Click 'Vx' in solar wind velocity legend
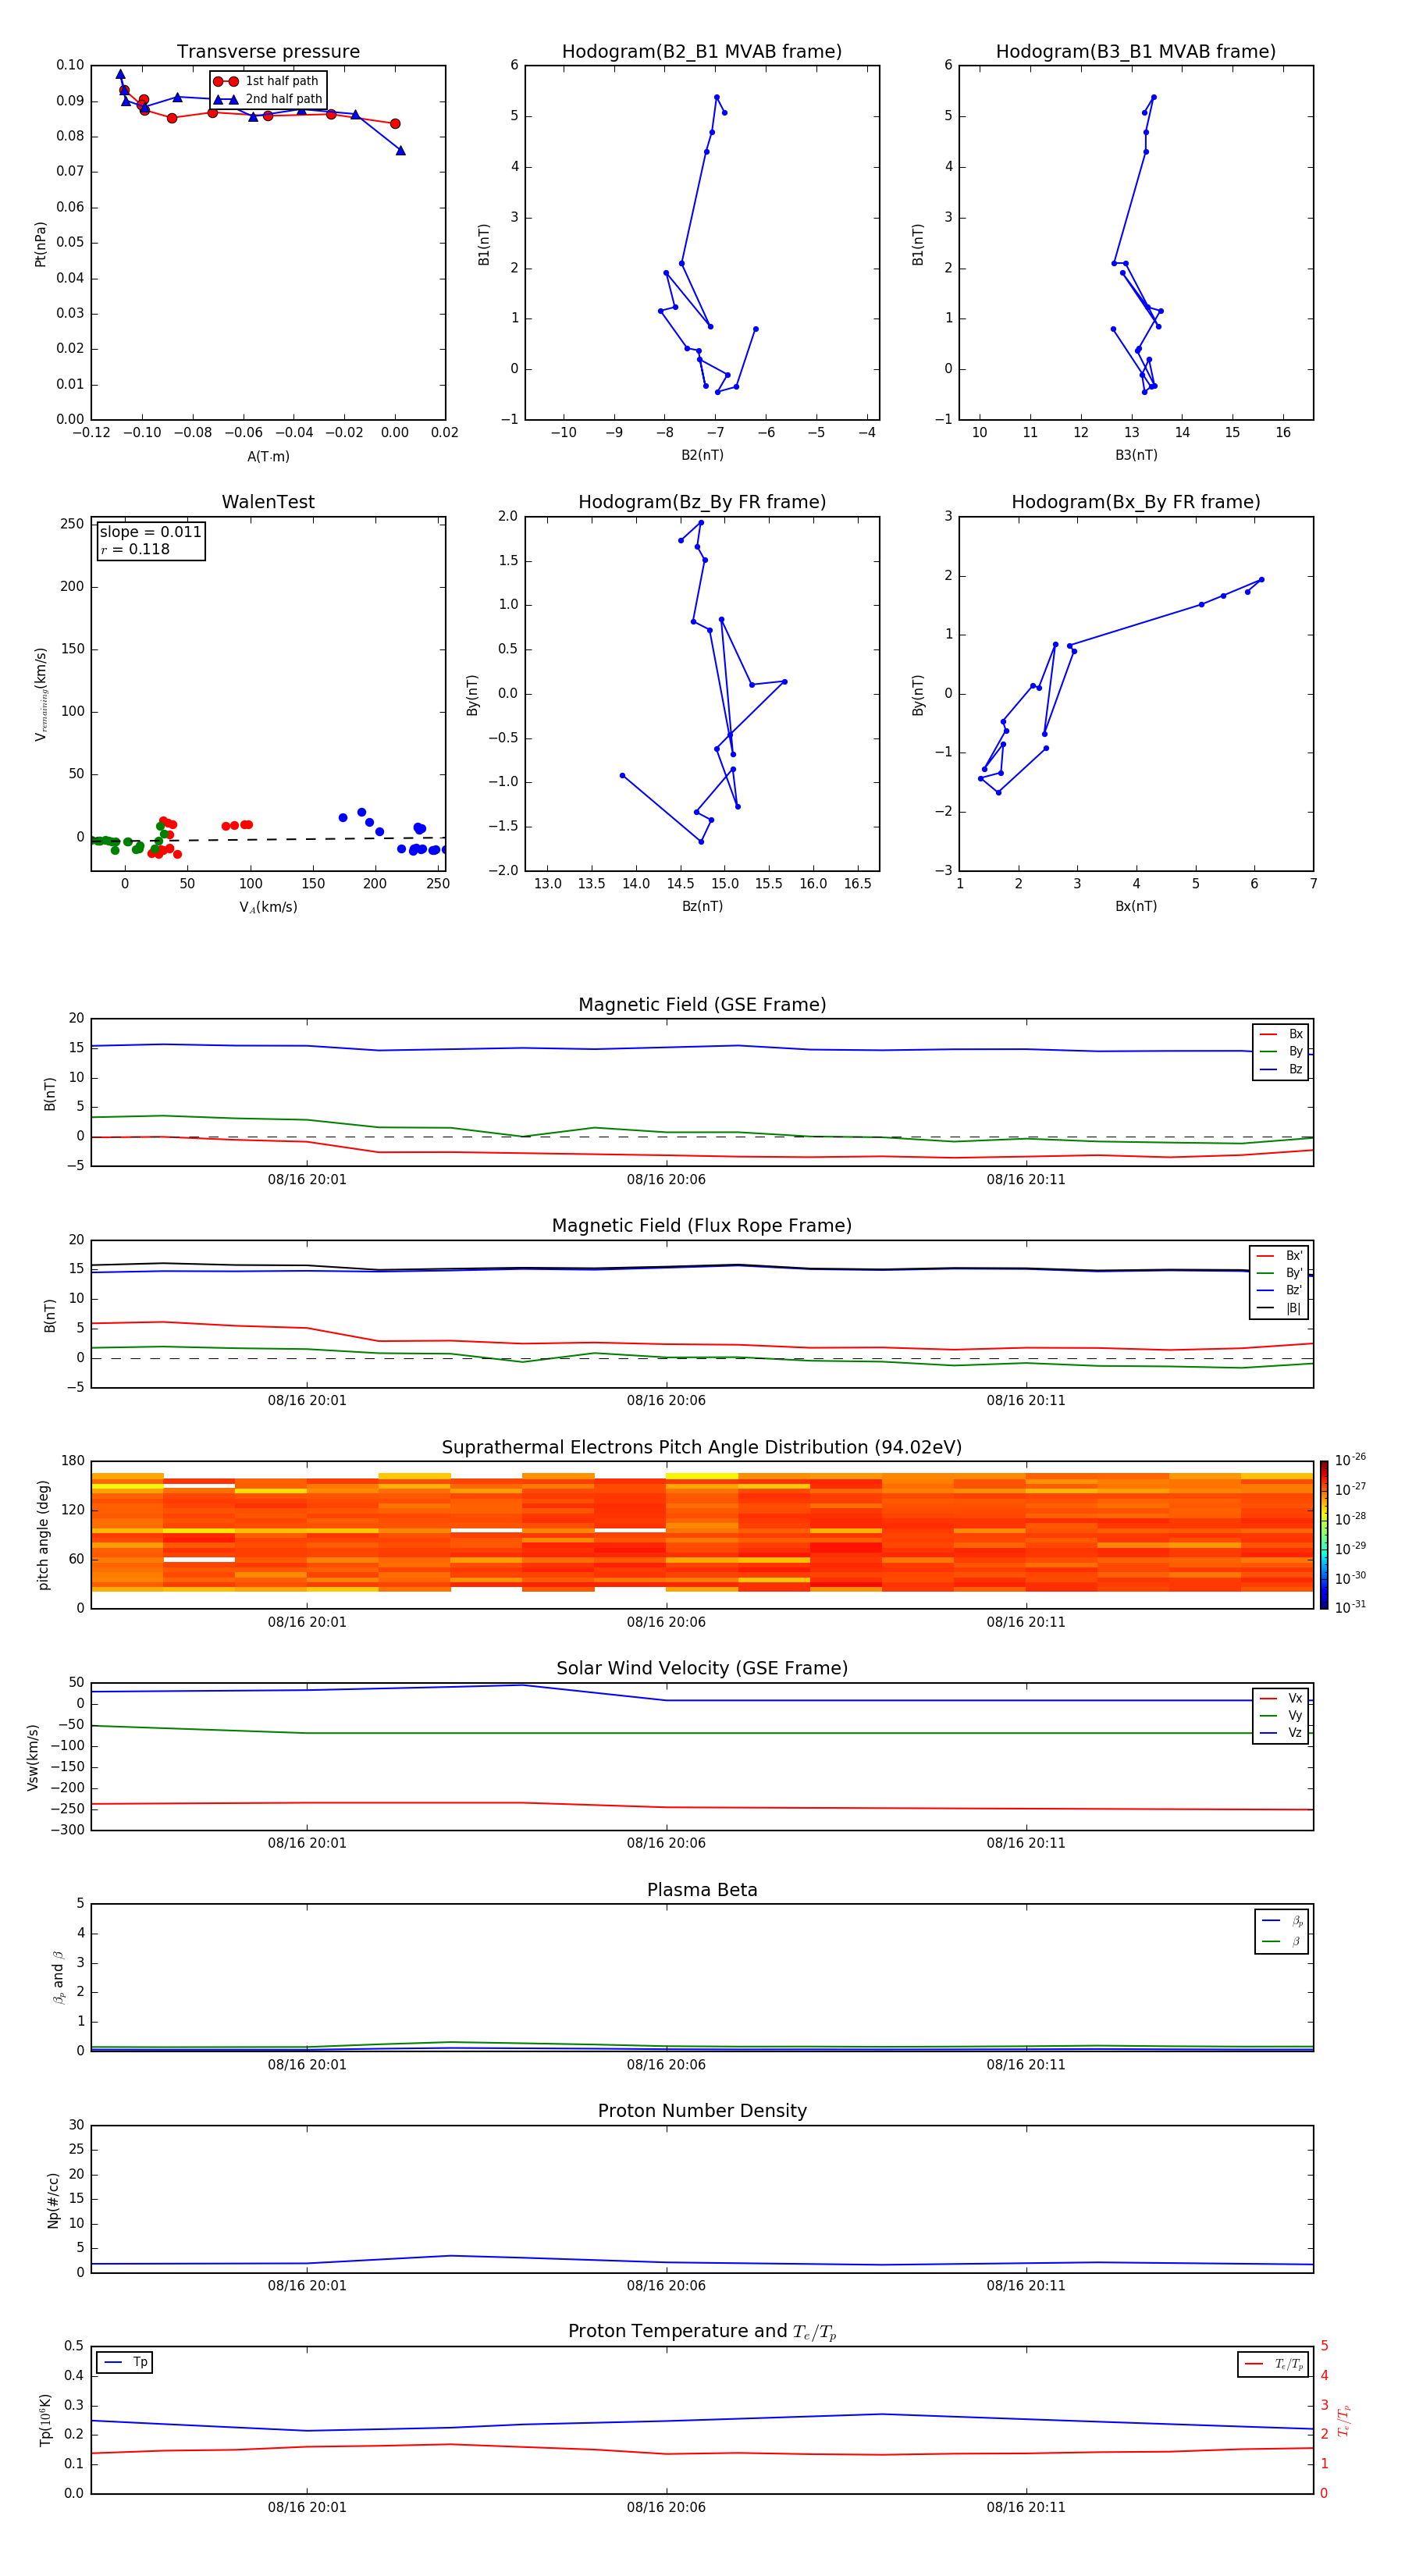 point(1295,1699)
